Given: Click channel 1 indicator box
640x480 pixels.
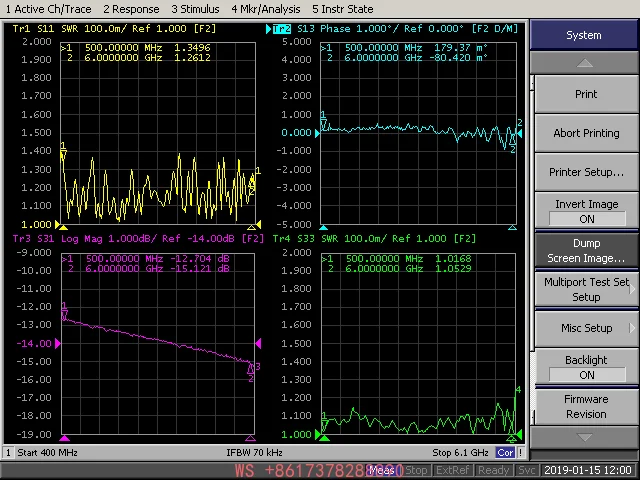Looking at the screenshot, I should (x=8, y=453).
